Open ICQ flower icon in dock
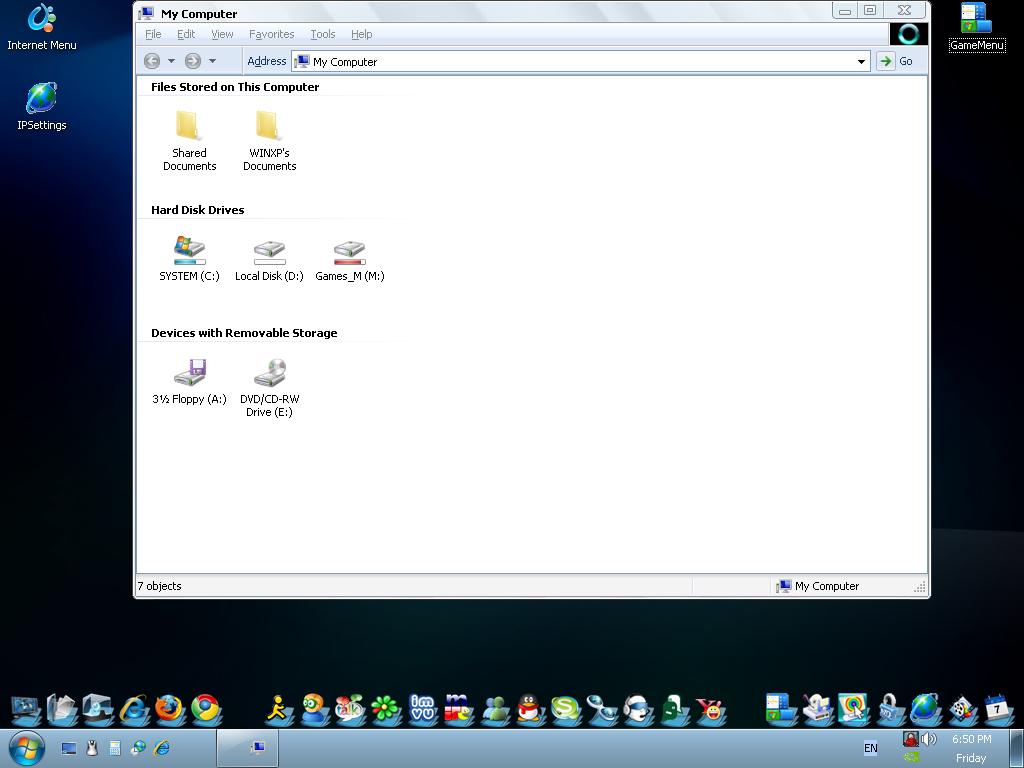 (x=385, y=709)
